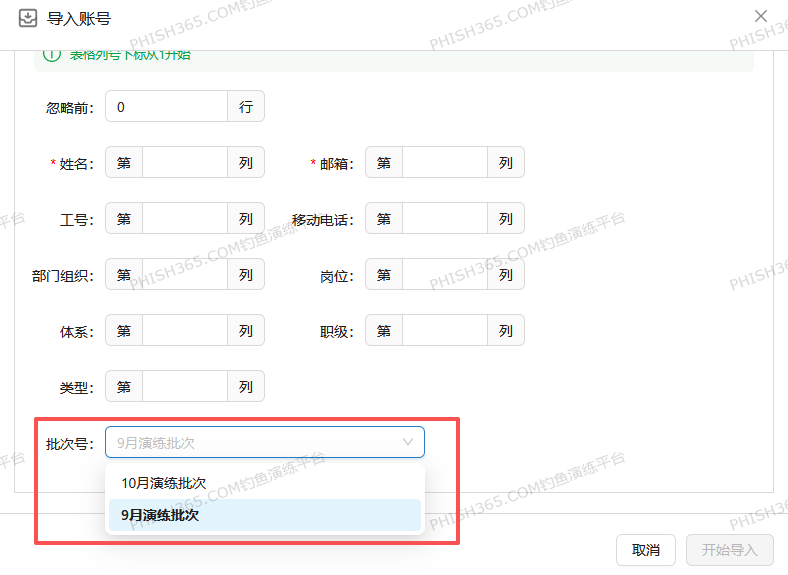Click into the 移动电话 column input
This screenshot has width=788, height=575.
tap(444, 219)
